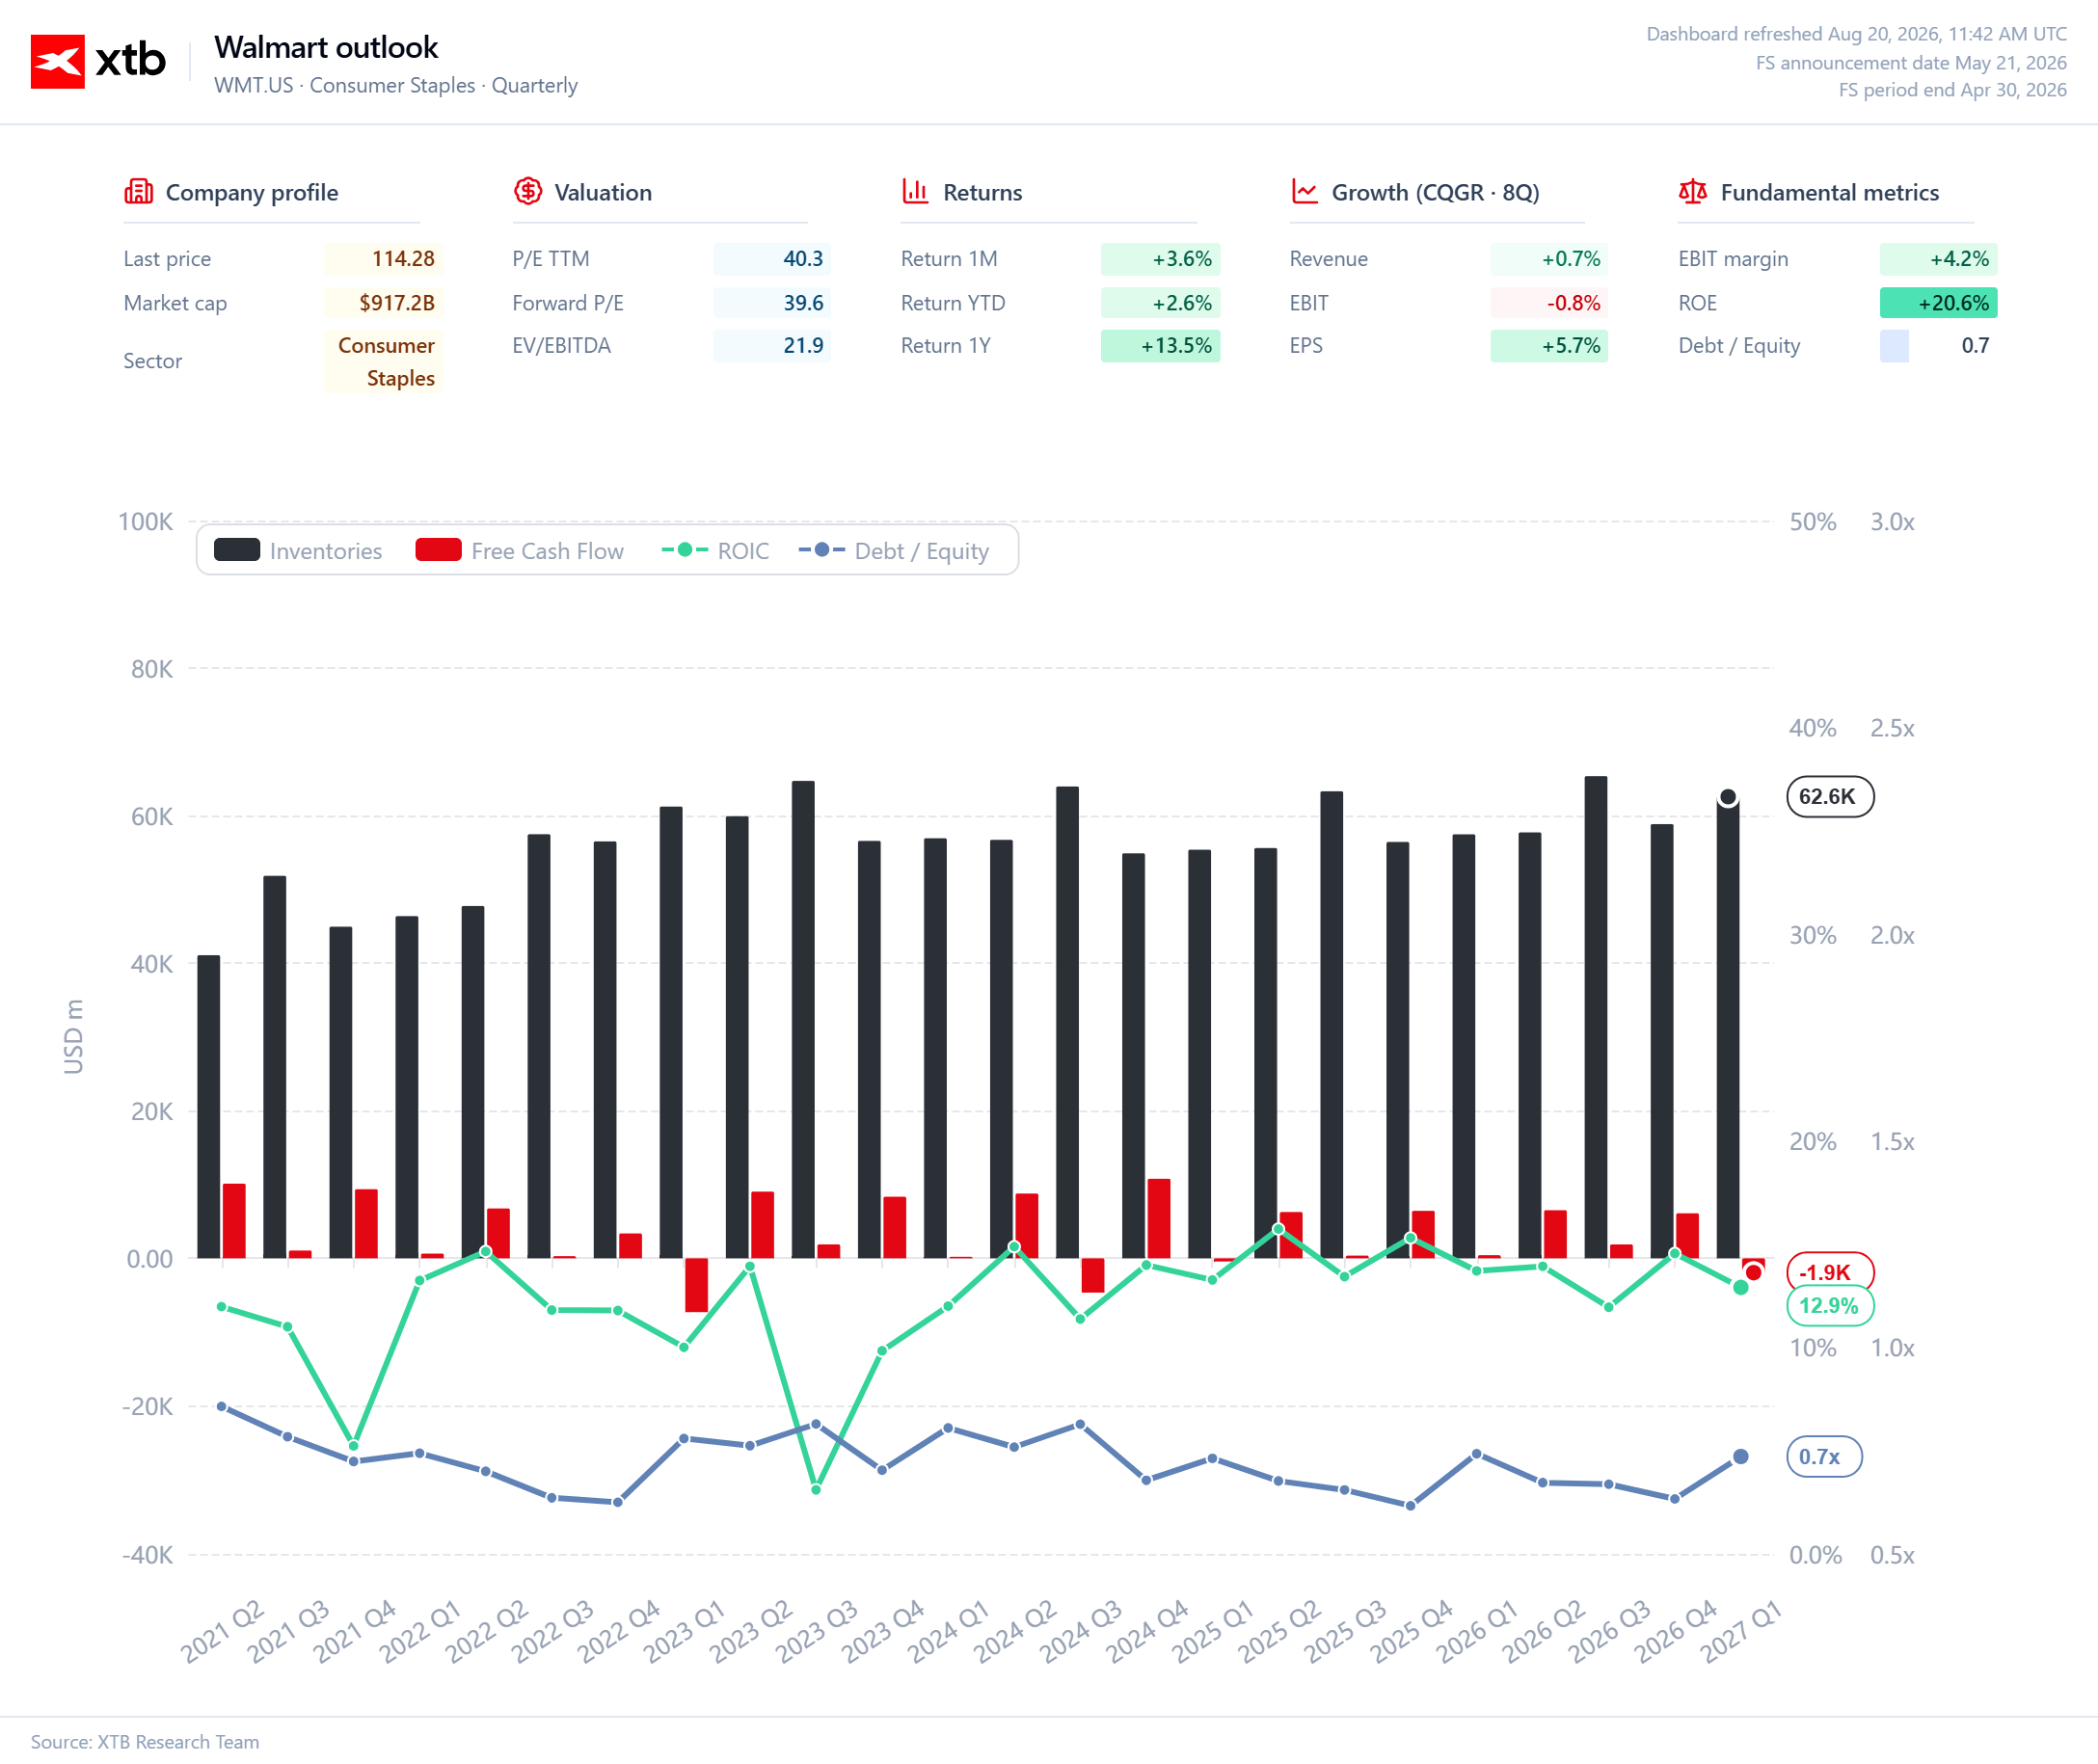Click the Valuation heading
Screen dimensions: 2098x1764
click(x=603, y=192)
